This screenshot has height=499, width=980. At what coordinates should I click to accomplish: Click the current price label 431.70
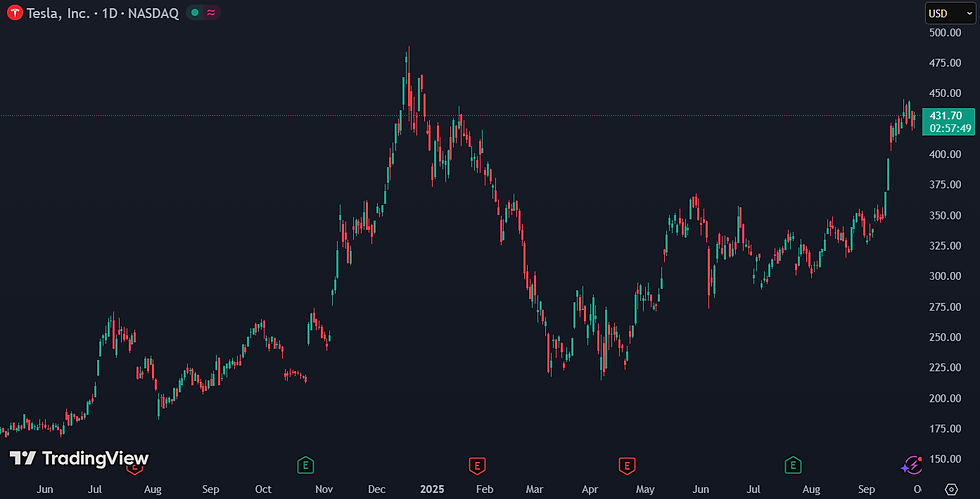coord(946,116)
